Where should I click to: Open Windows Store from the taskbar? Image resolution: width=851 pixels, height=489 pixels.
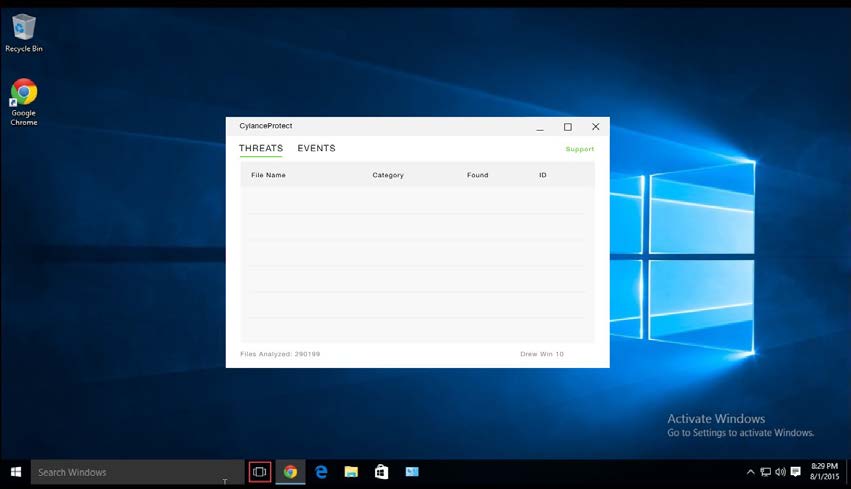click(382, 472)
